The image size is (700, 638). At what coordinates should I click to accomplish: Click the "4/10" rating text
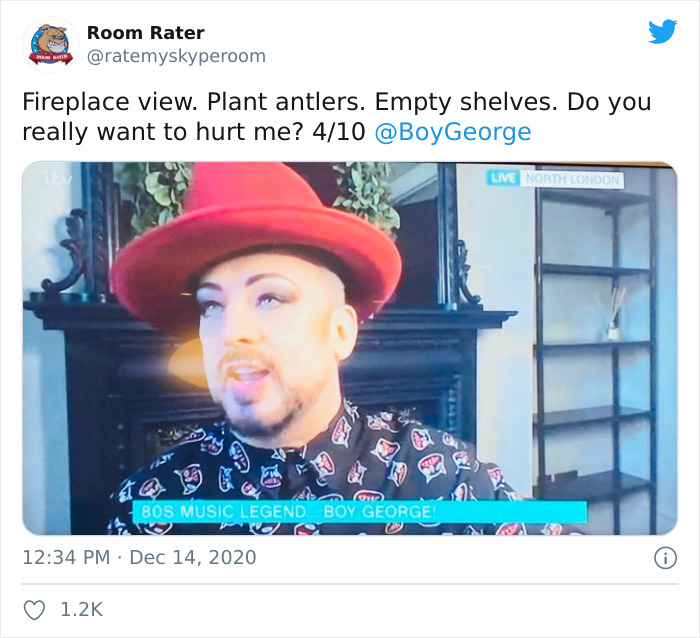pyautogui.click(x=339, y=132)
